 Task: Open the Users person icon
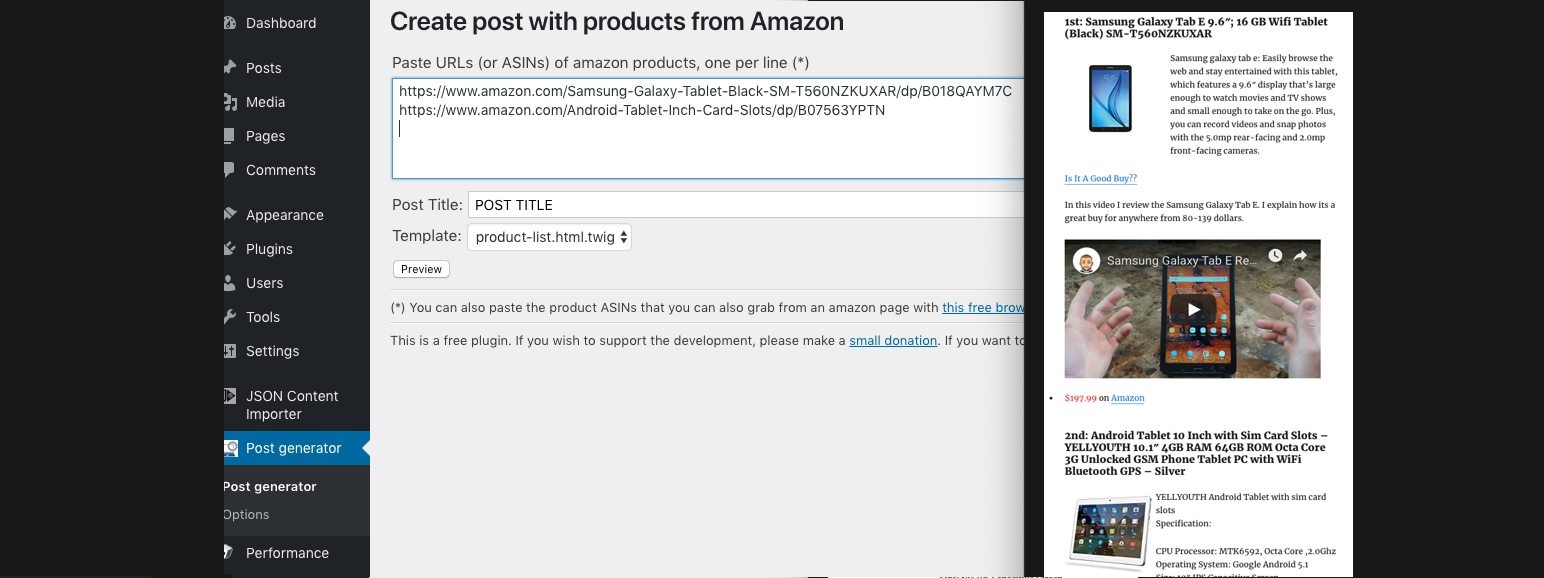tap(230, 283)
